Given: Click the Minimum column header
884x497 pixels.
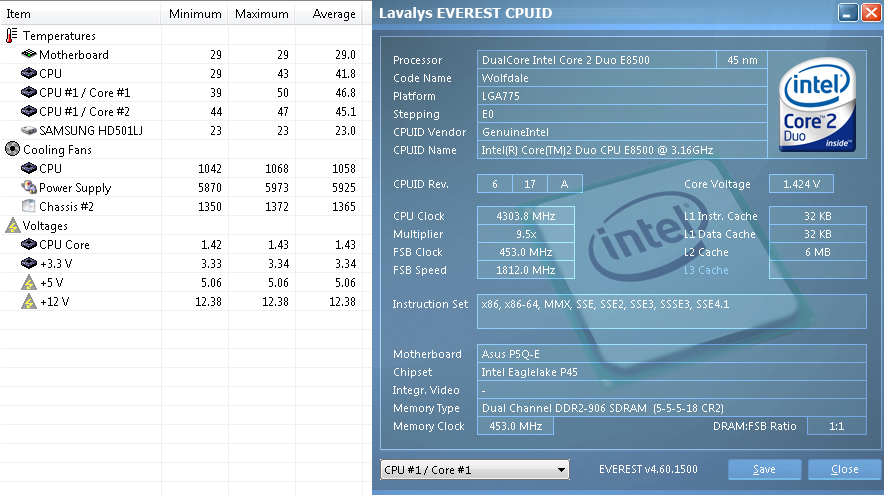Looking at the screenshot, I should (x=195, y=14).
